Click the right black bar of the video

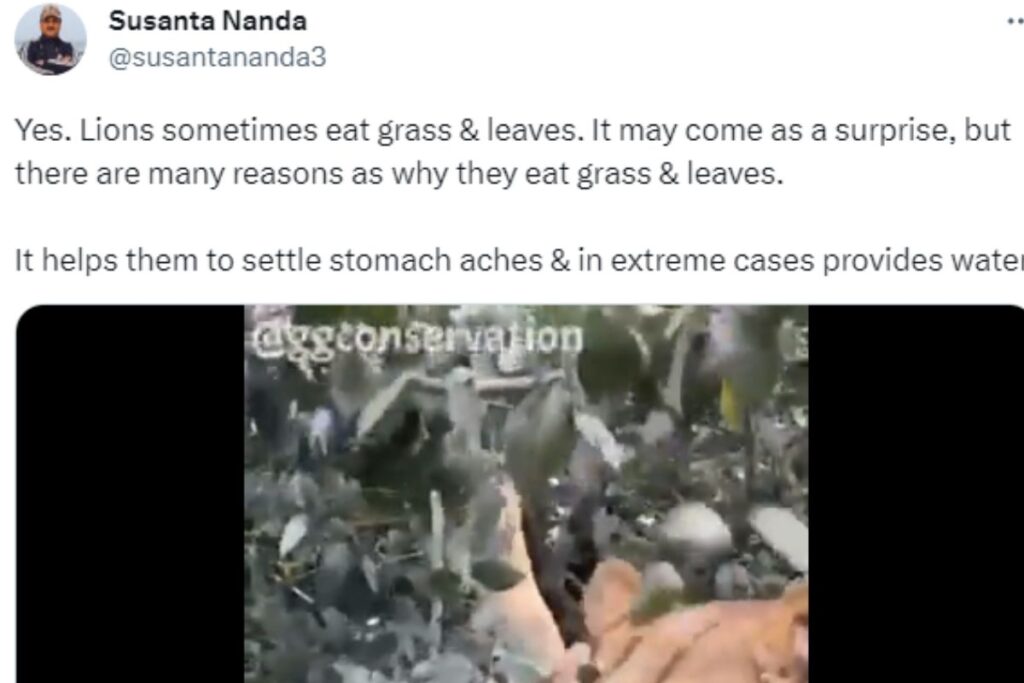[916, 494]
